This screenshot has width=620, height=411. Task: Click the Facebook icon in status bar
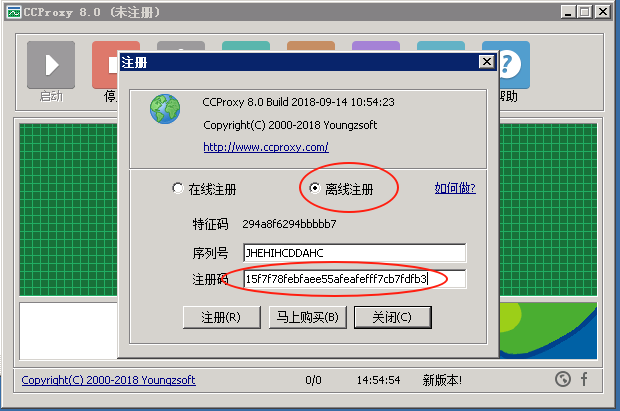click(x=584, y=379)
